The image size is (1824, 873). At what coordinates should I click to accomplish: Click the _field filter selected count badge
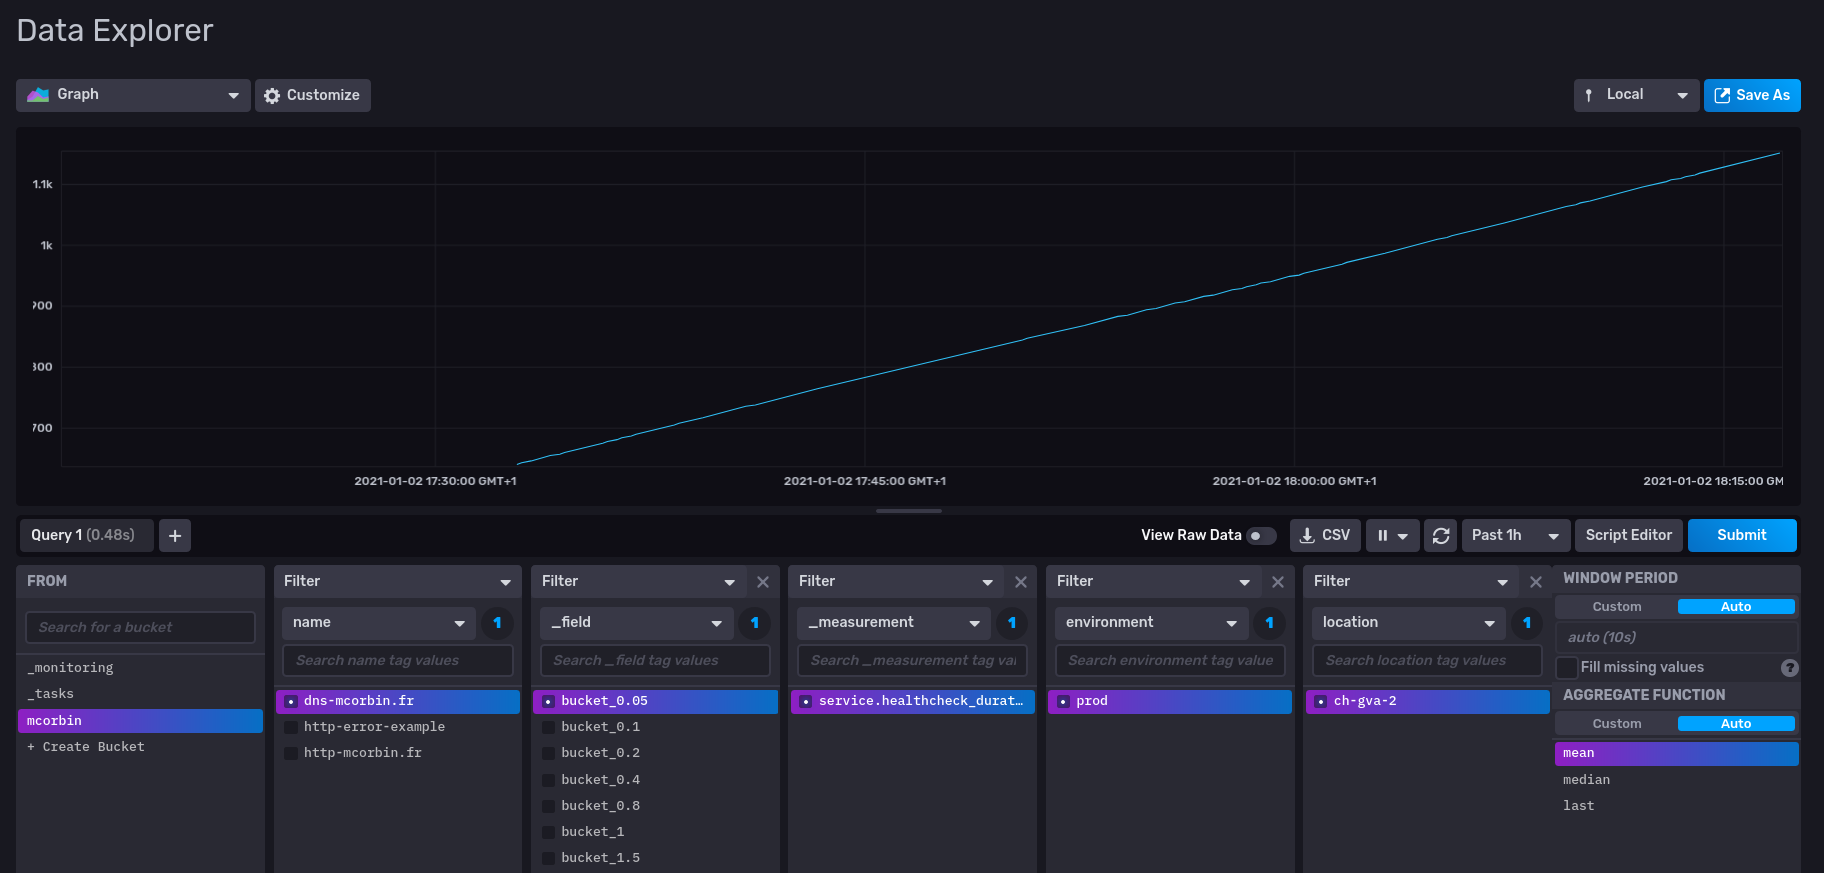(755, 623)
